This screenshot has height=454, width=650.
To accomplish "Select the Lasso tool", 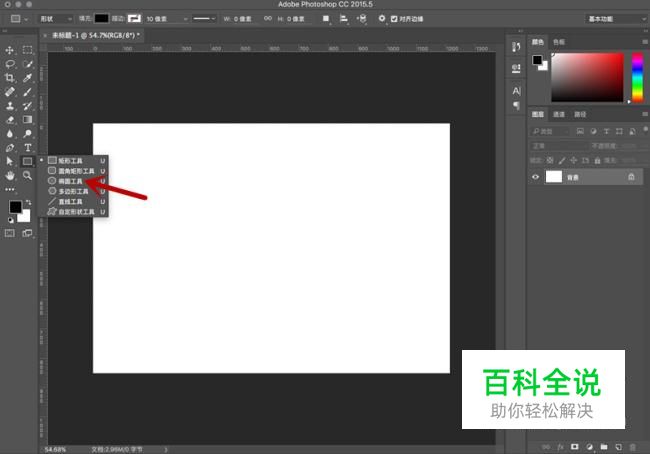I will click(x=10, y=64).
